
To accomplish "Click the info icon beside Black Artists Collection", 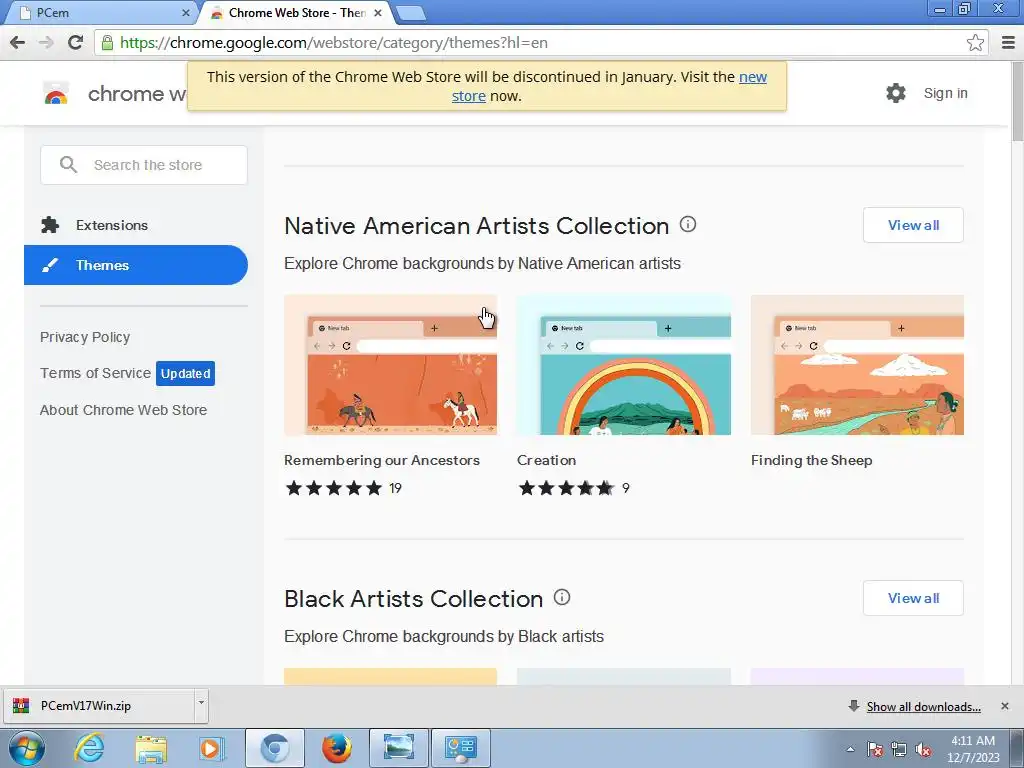I will (x=562, y=598).
